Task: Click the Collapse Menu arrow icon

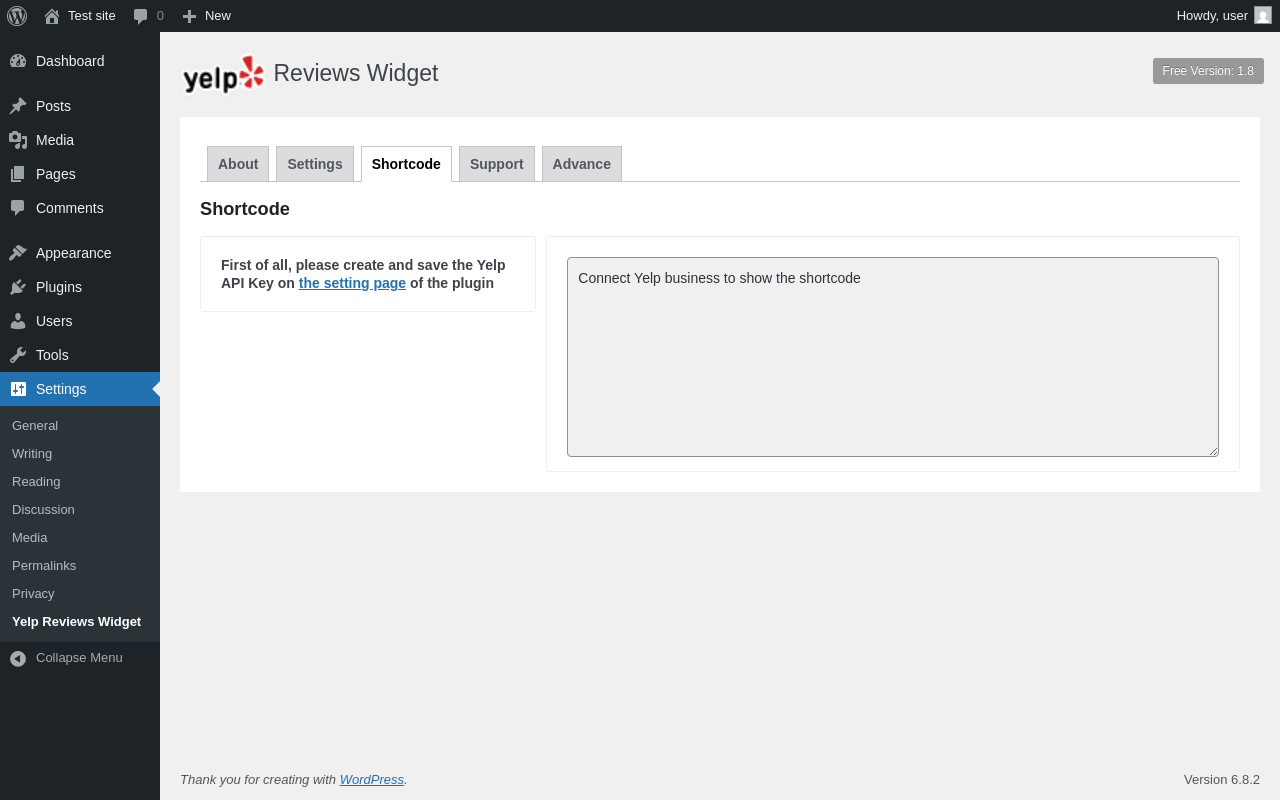Action: (x=18, y=658)
